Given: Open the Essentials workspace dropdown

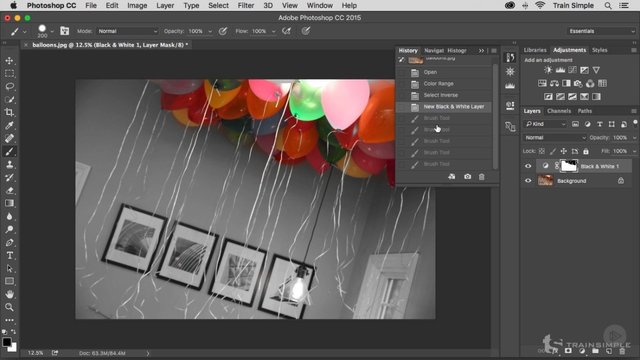Looking at the screenshot, I should [x=602, y=31].
